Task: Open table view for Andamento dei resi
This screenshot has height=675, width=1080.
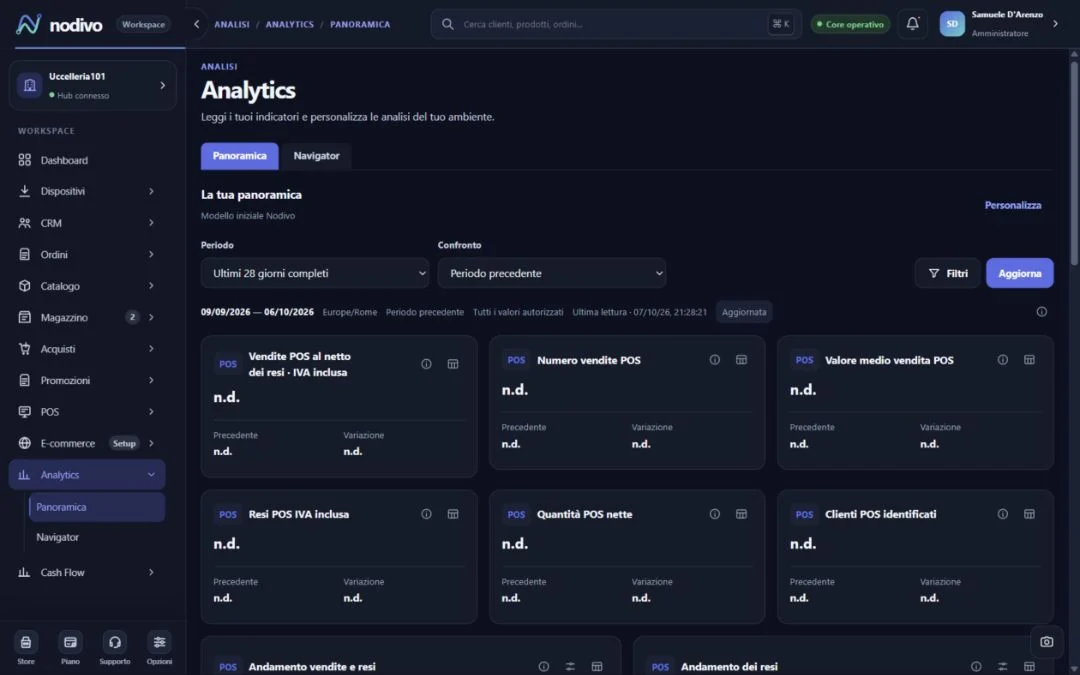Action: point(1029,667)
